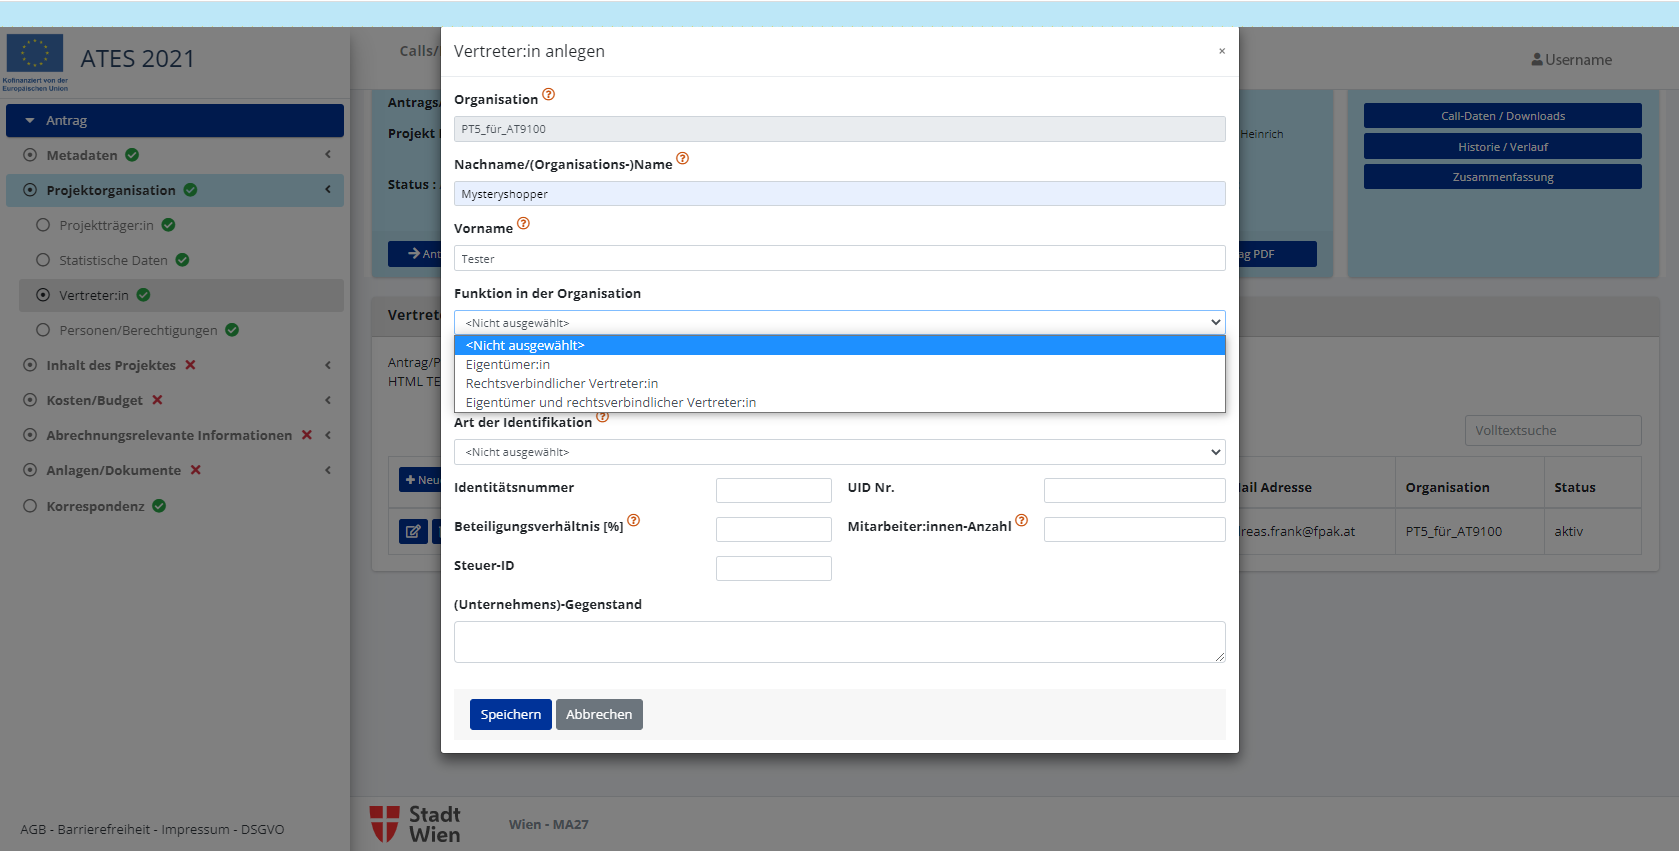Close the Vertreter:in anlegen dialog
This screenshot has width=1679, height=851.
(x=1221, y=51)
